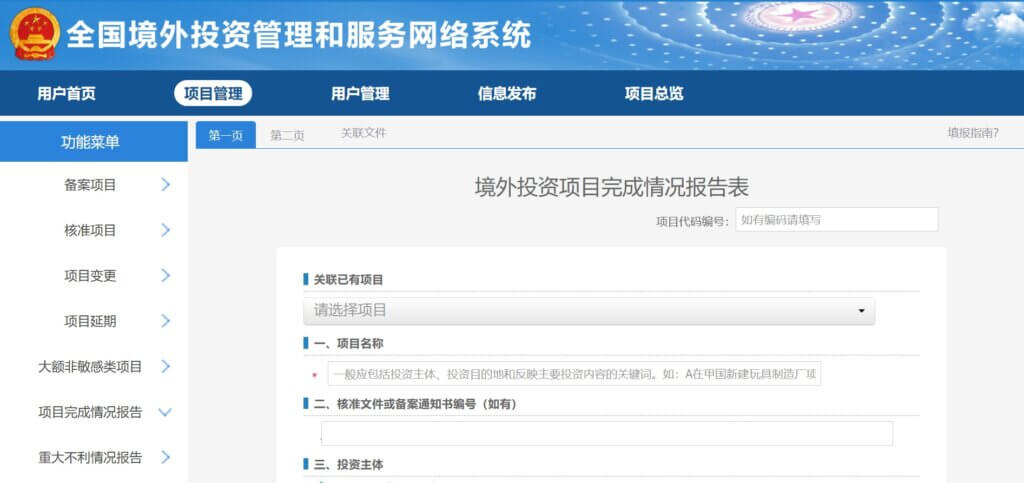The height and width of the screenshot is (483, 1024).
Task: Expand the 核准项目 chevron arrow
Action: [x=165, y=230]
